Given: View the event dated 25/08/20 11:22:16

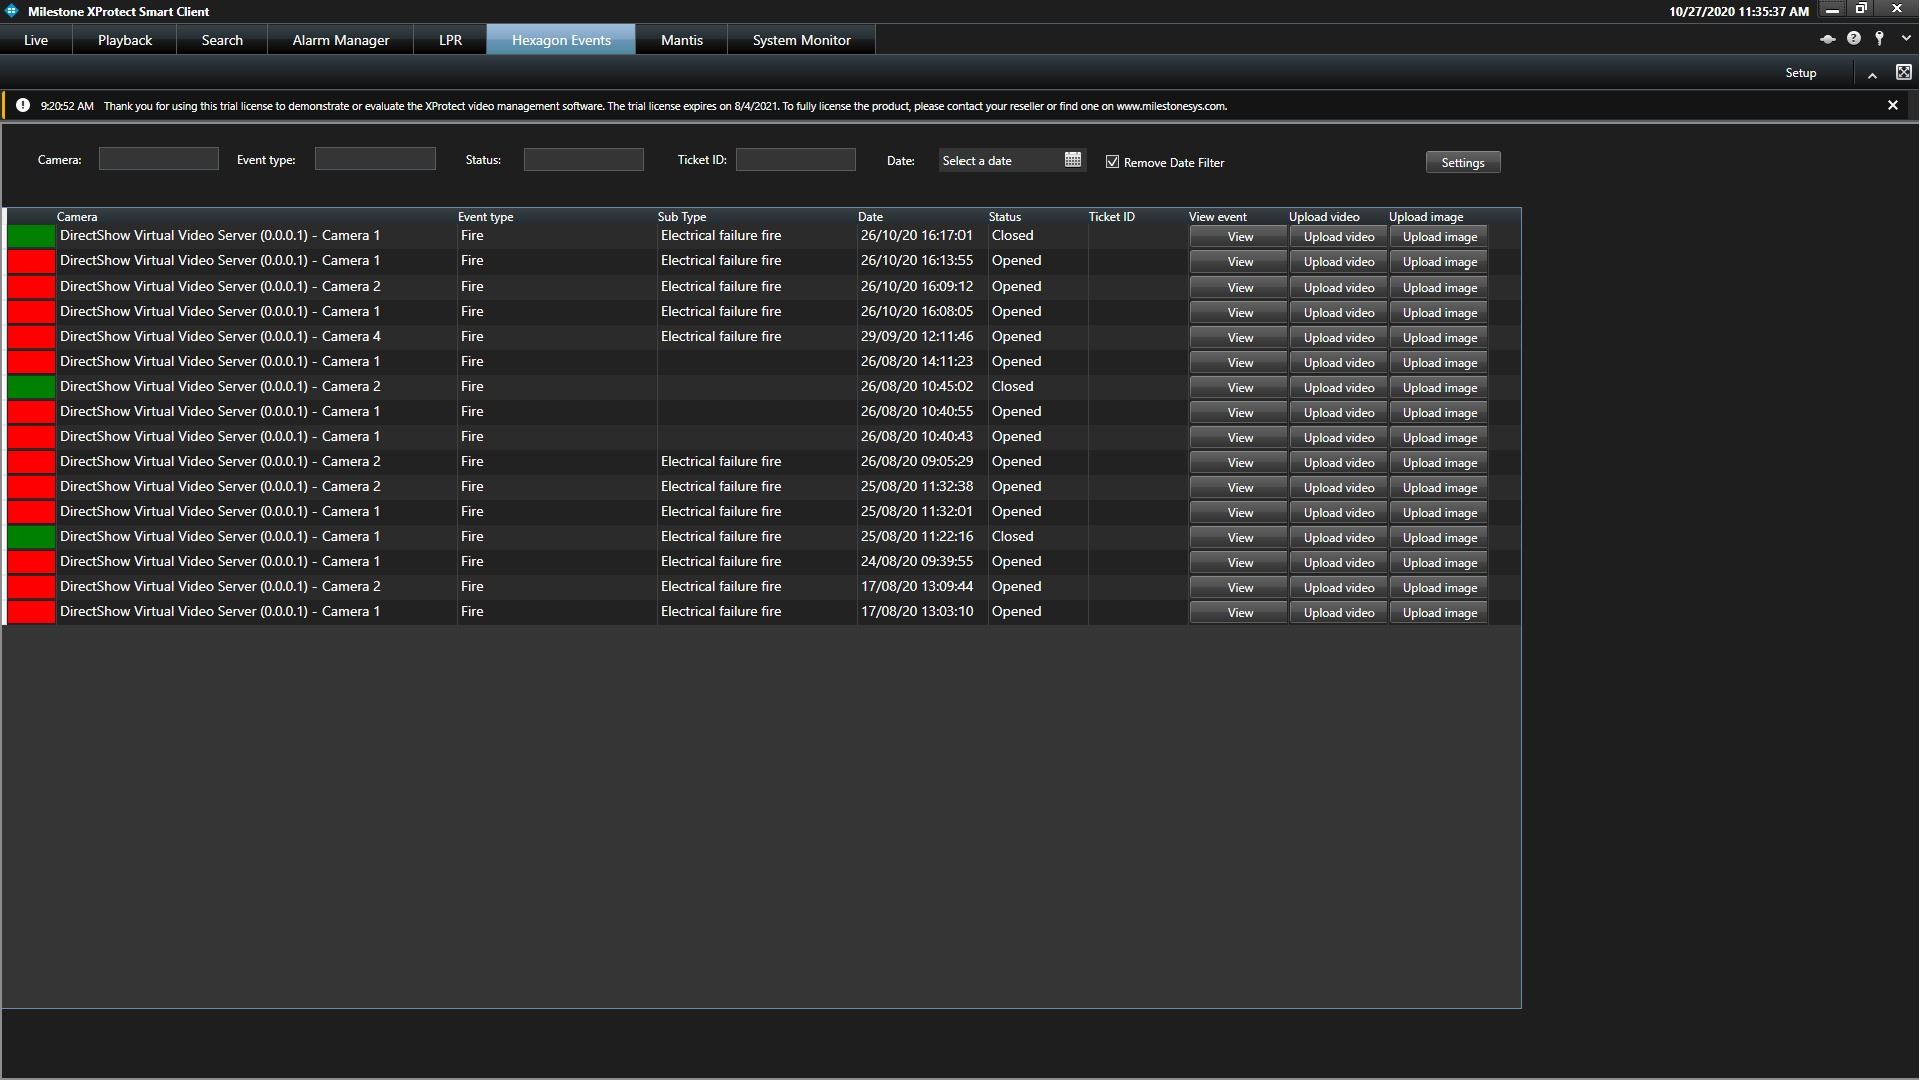Looking at the screenshot, I should 1239,537.
